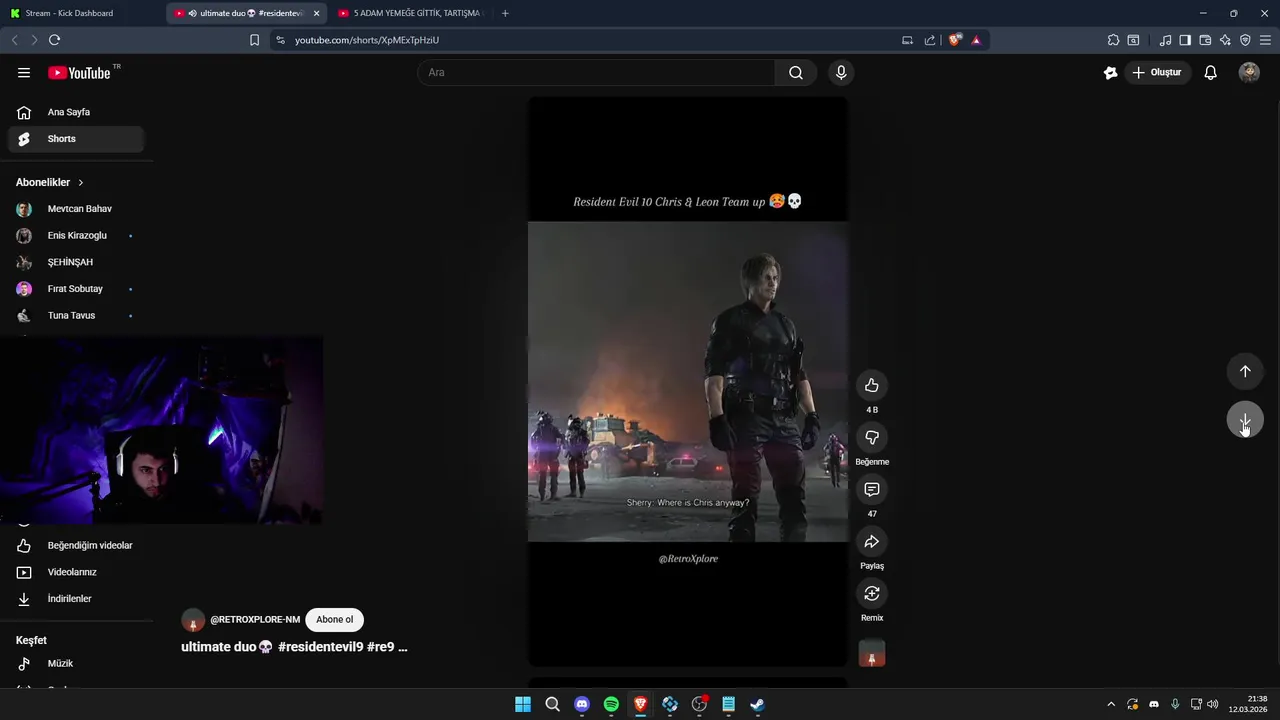Open Brave Rewards triangle icon
Viewport: 1280px width, 720px height.
pos(976,40)
